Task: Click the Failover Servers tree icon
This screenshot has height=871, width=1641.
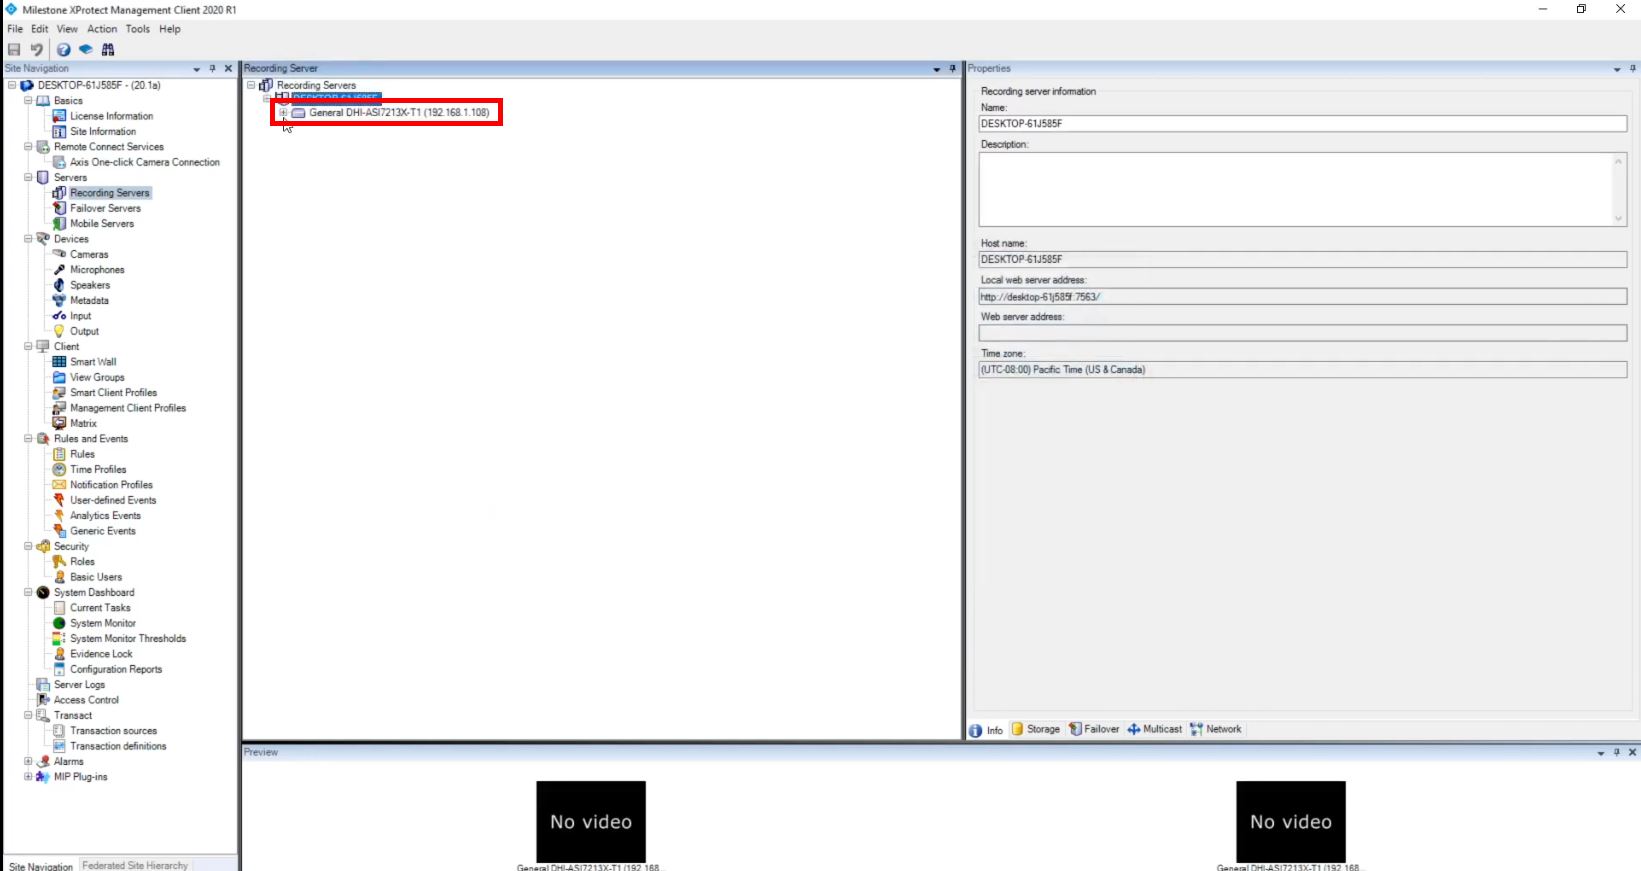Action: coord(59,208)
